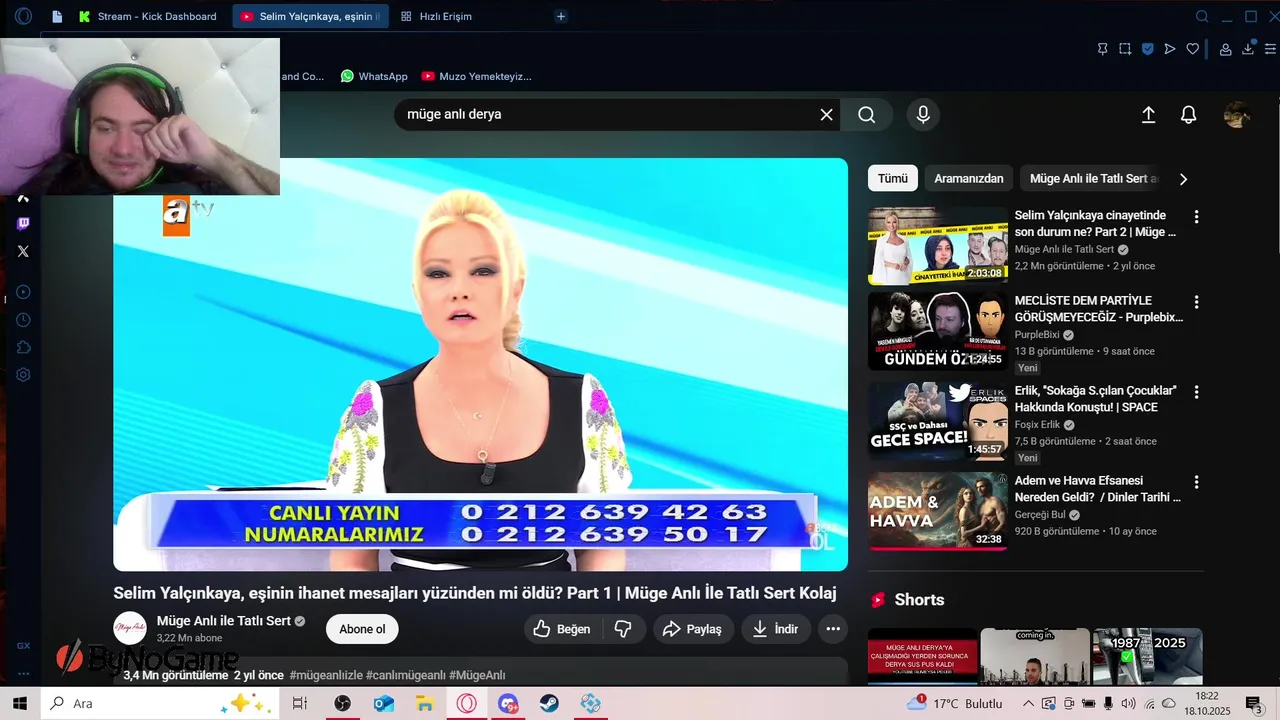Open the browser downloads icon
The width and height of the screenshot is (1280, 720).
click(x=1248, y=49)
